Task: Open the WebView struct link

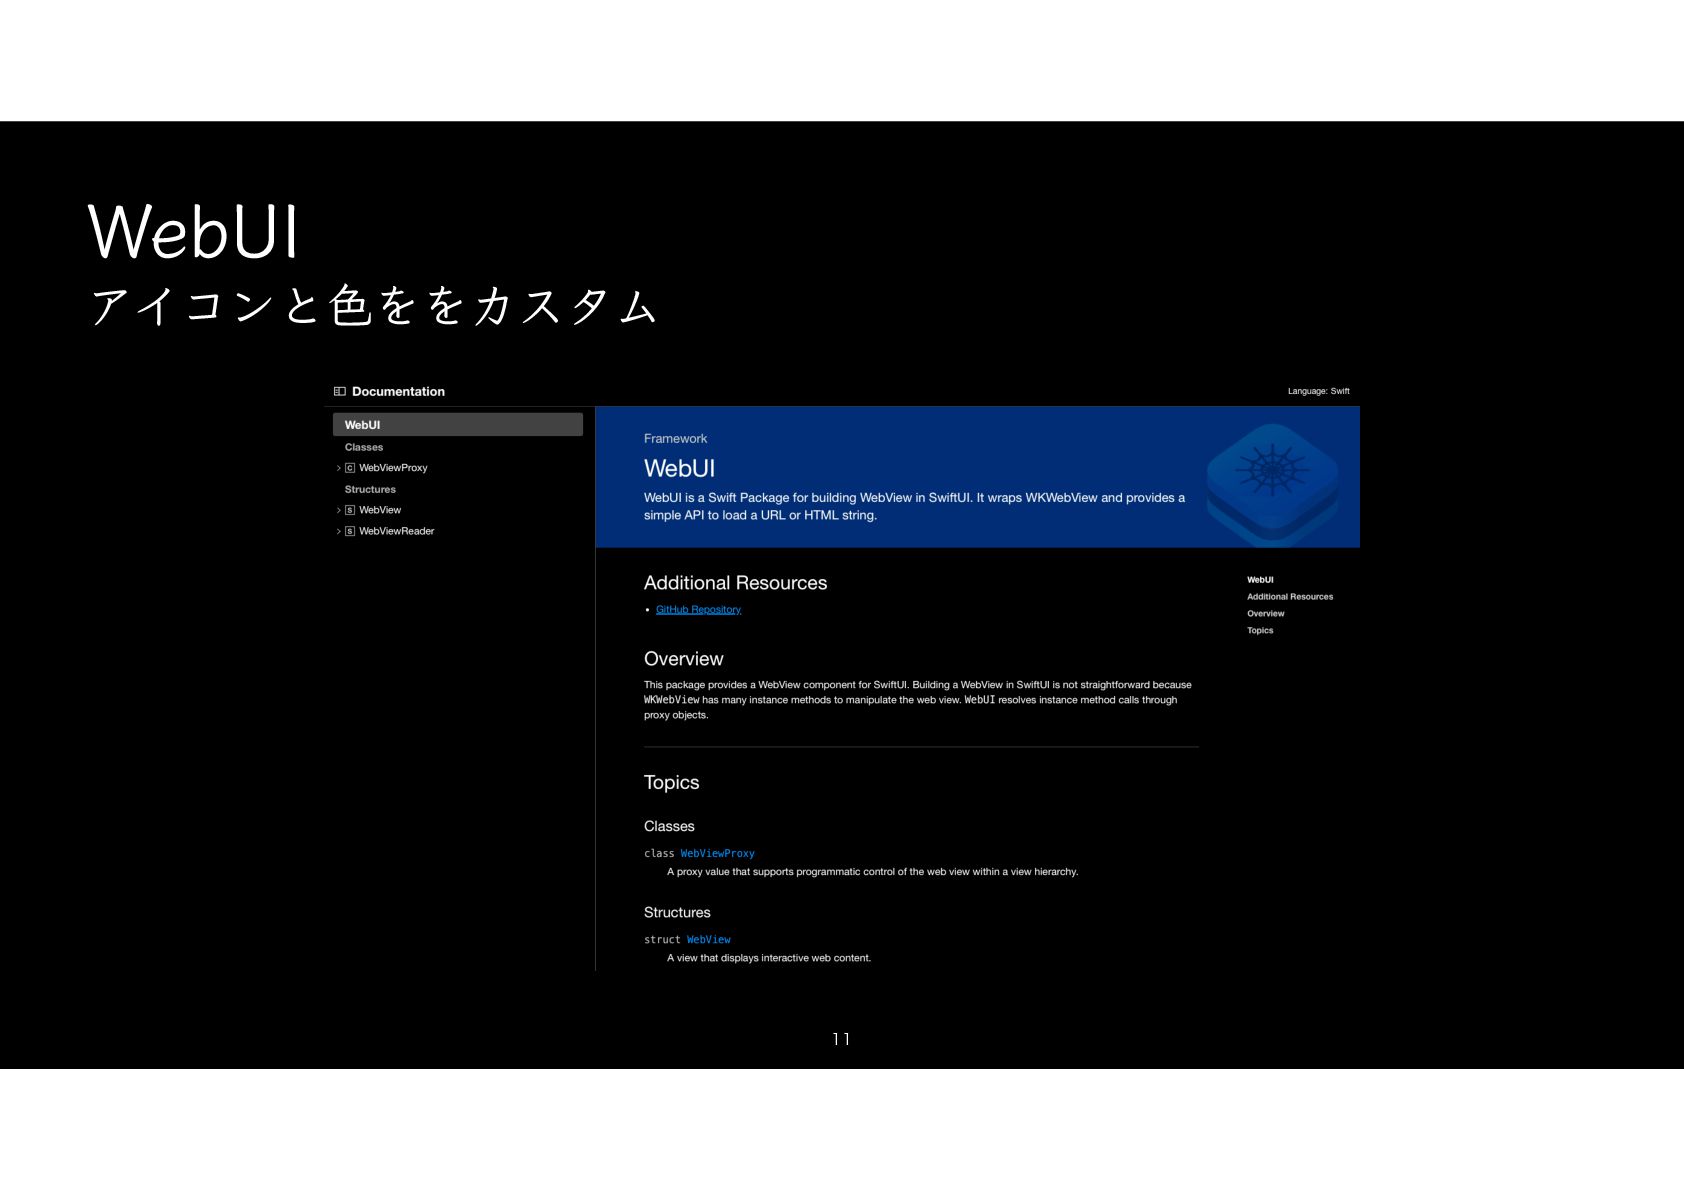Action: point(708,940)
